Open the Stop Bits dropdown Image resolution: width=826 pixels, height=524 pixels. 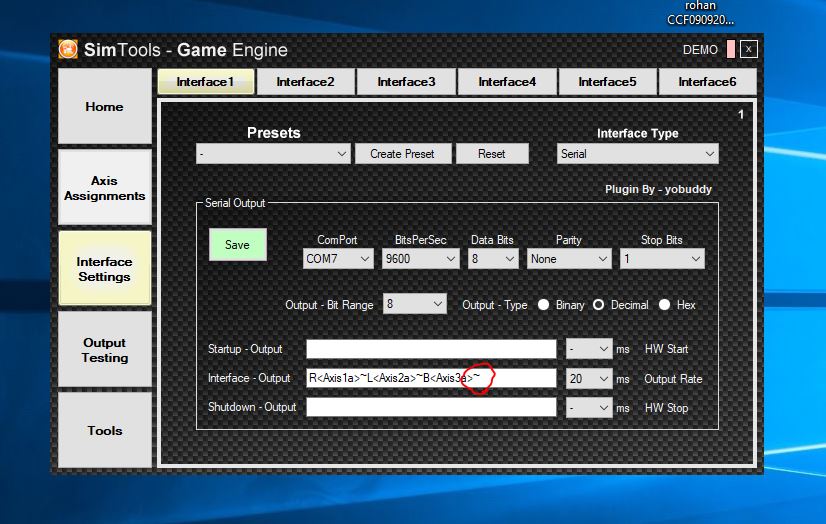tap(662, 259)
